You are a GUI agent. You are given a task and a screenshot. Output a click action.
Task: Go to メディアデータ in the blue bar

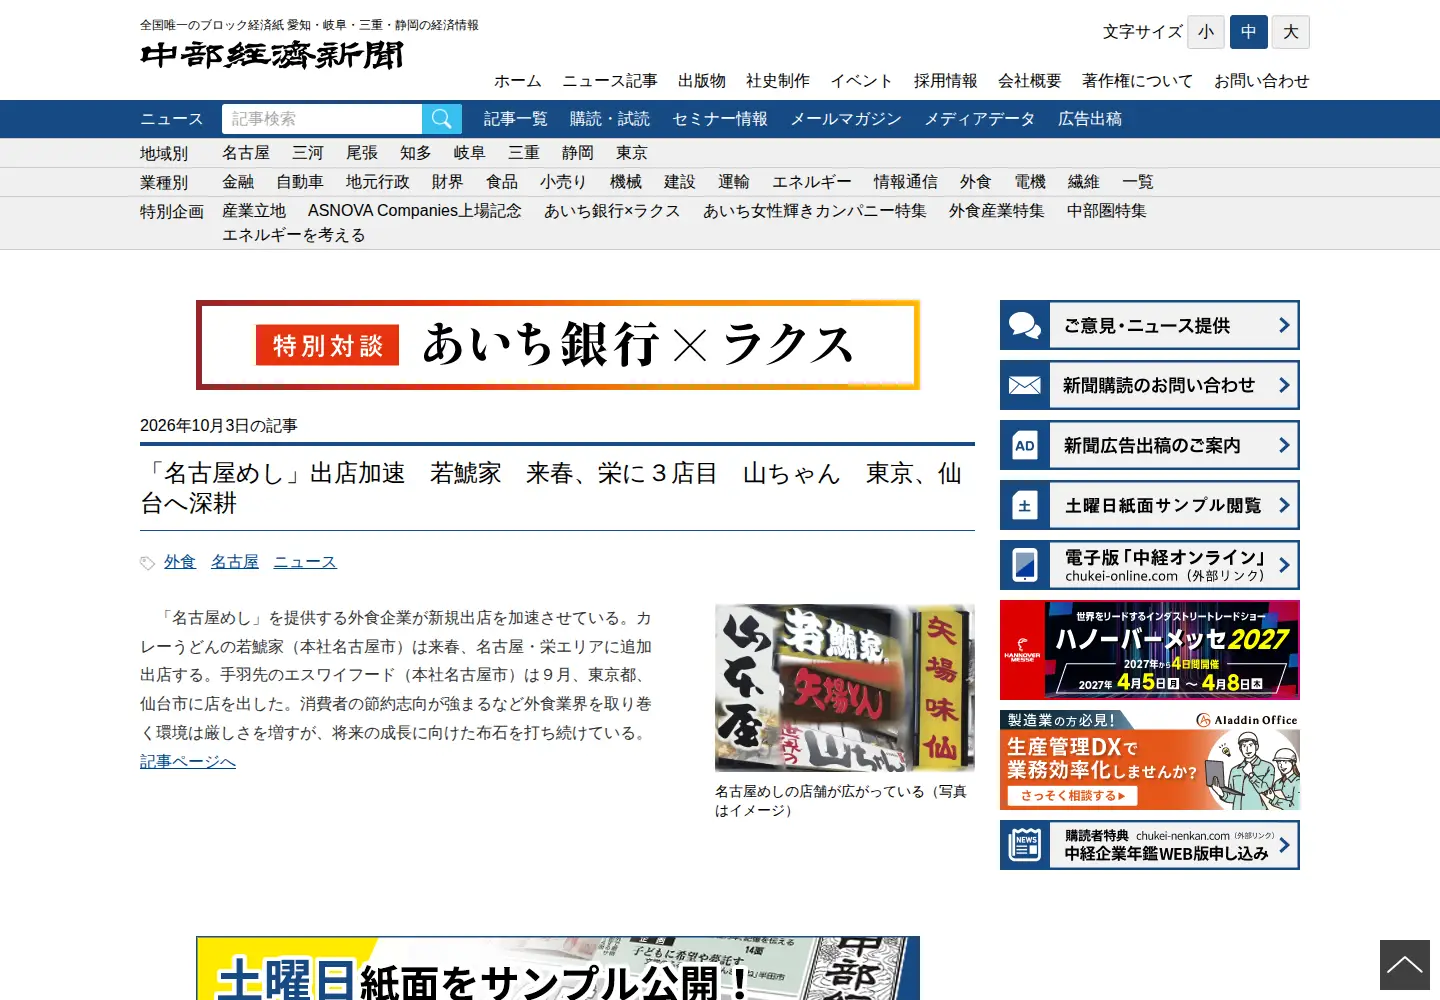(980, 119)
